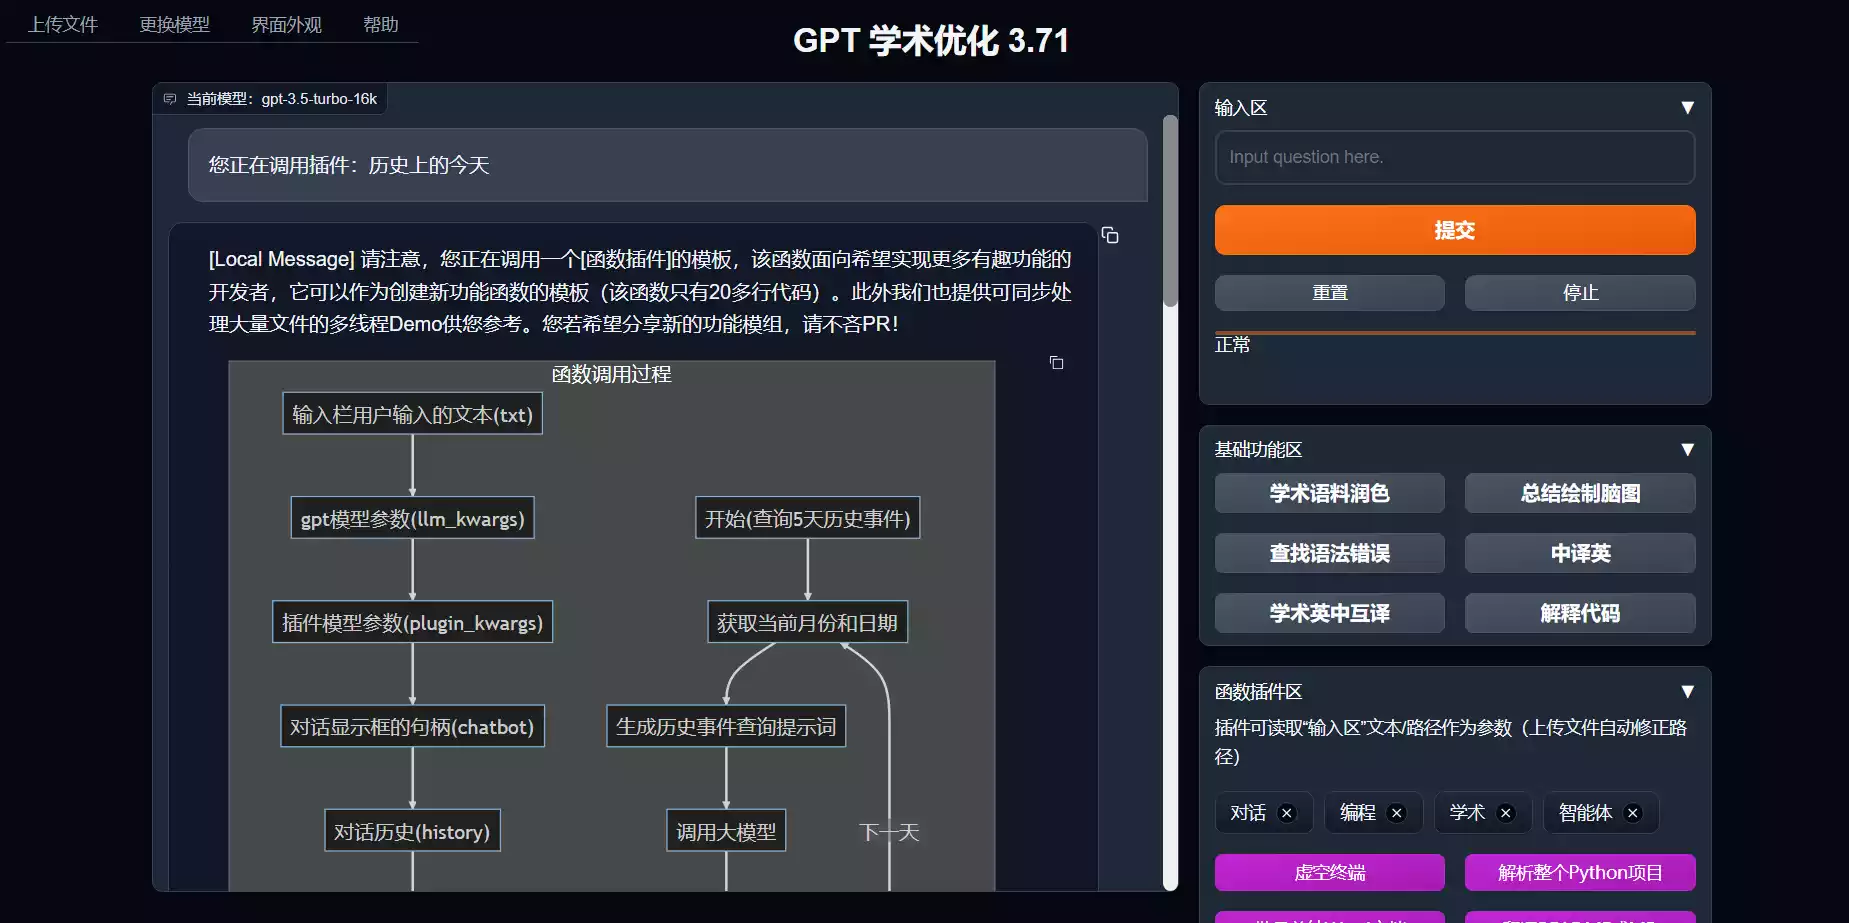Screen dimensions: 1849x923
Task: Launch 虚空终端 plugin
Action: (x=1329, y=872)
